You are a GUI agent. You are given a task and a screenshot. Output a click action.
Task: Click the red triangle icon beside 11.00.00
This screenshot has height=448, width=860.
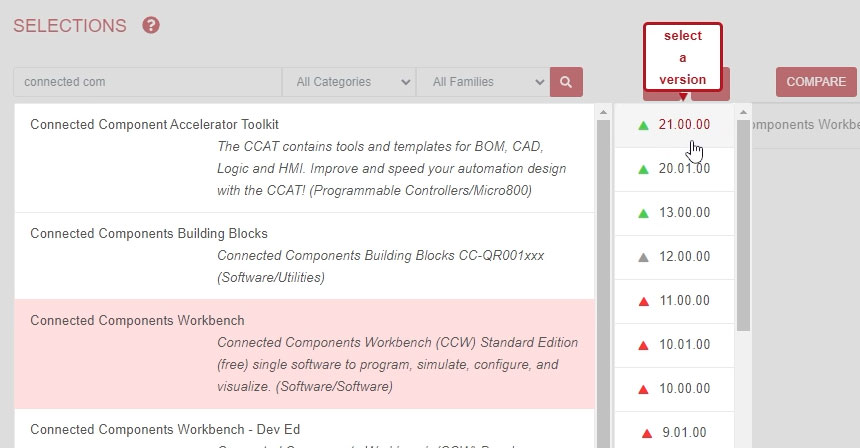[643, 301]
